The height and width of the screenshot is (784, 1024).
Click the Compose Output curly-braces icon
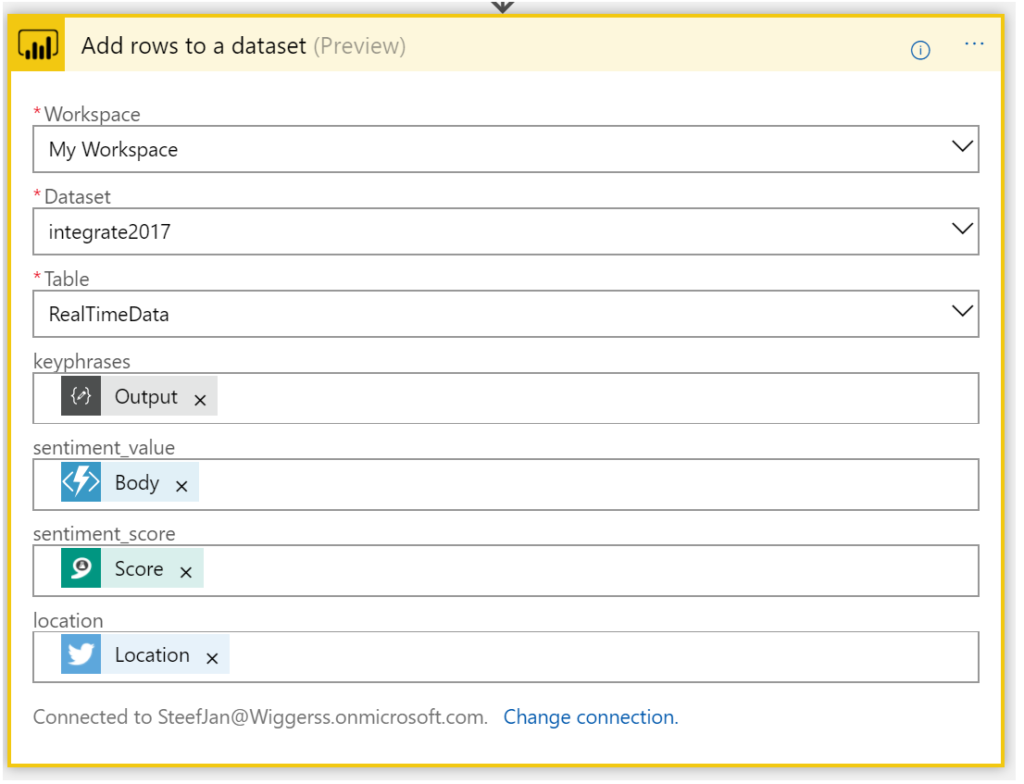point(81,396)
